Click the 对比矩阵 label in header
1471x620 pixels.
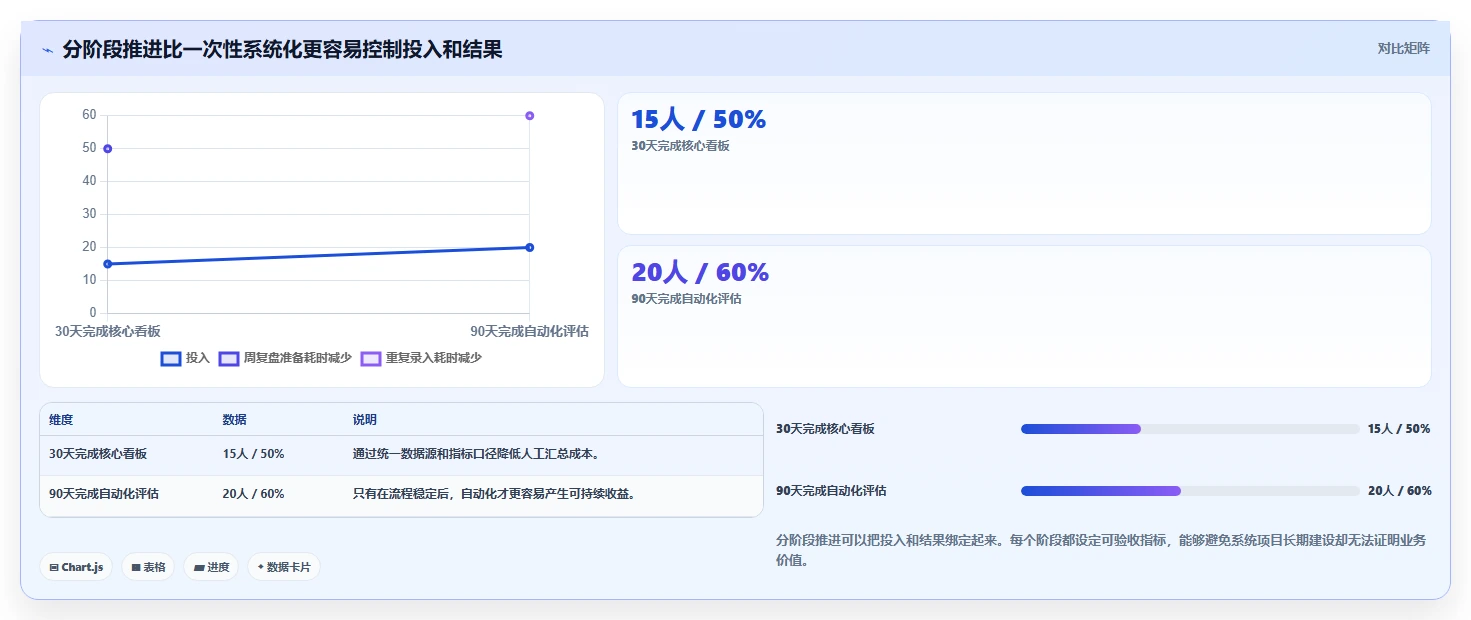1404,48
